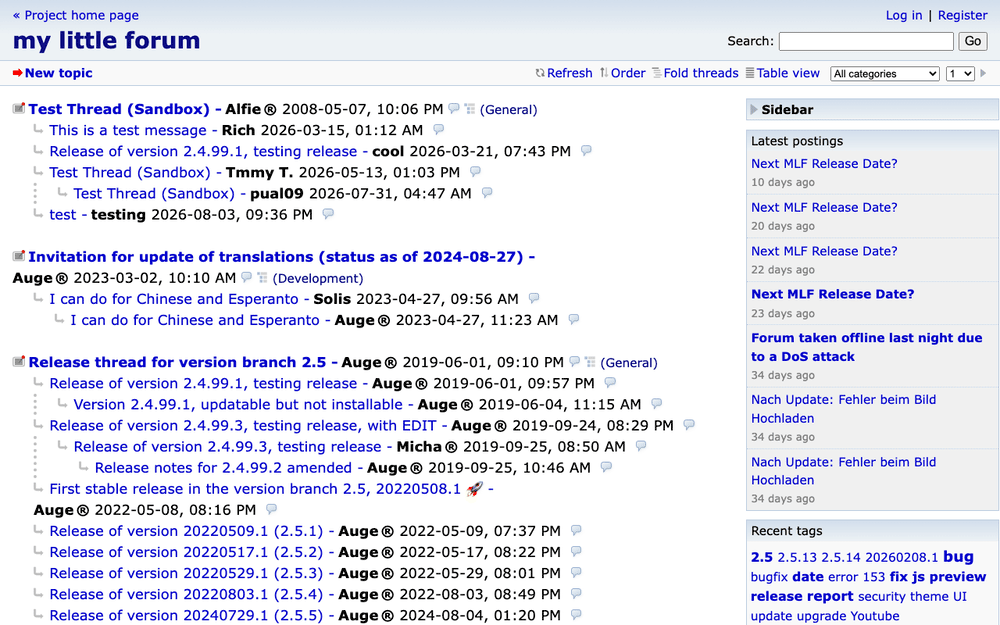This screenshot has width=1000, height=625.
Task: Preview Rich's "This is a test message" via bubble icon
Action: click(x=438, y=129)
